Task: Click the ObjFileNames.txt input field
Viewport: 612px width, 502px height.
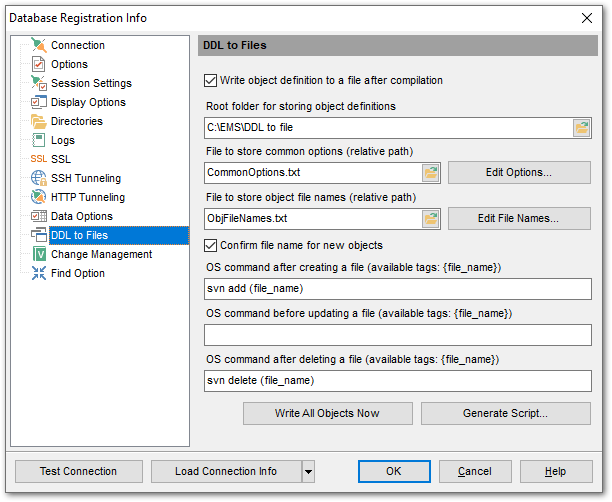Action: point(313,219)
